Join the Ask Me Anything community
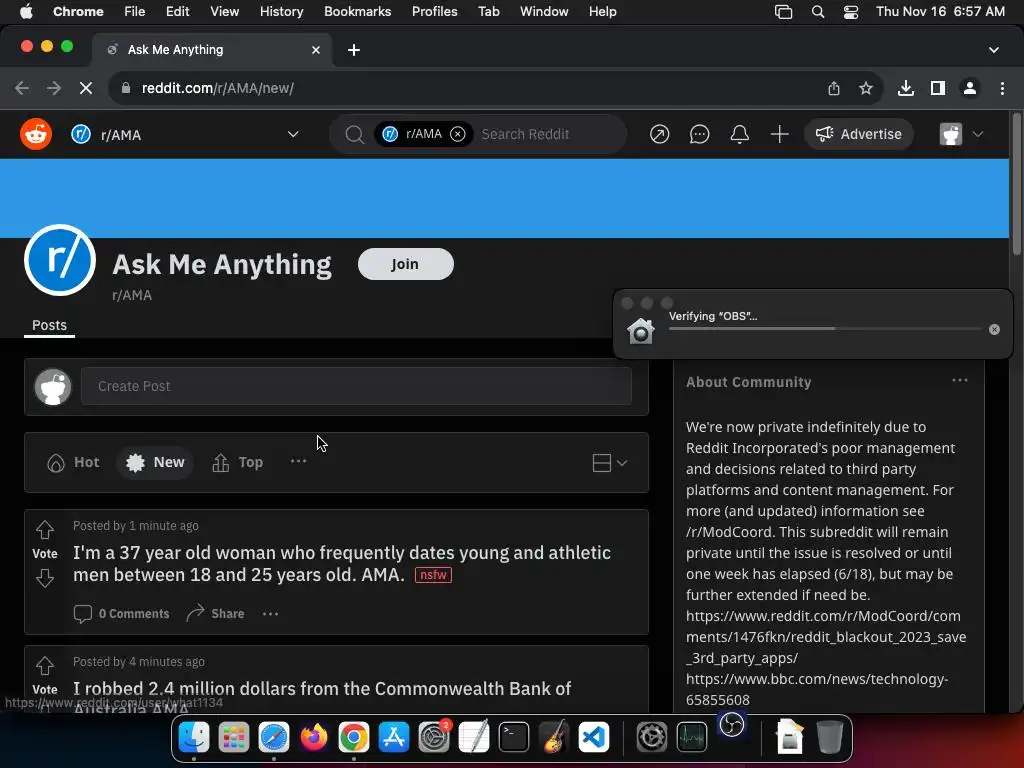This screenshot has width=1024, height=768. (406, 264)
